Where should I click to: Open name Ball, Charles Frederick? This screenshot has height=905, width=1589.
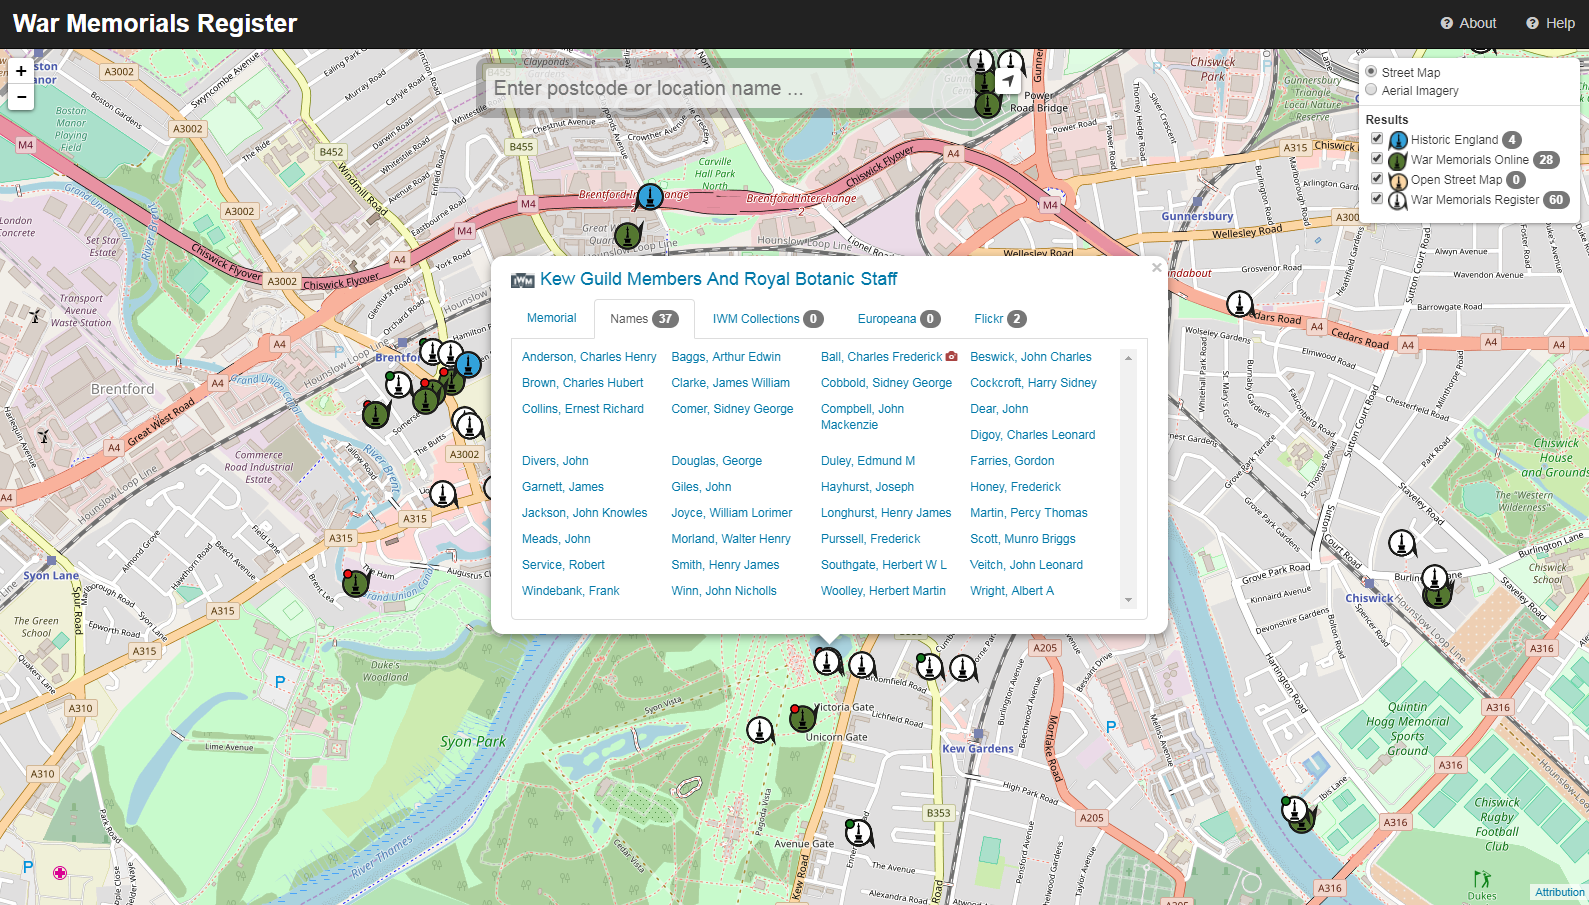881,357
